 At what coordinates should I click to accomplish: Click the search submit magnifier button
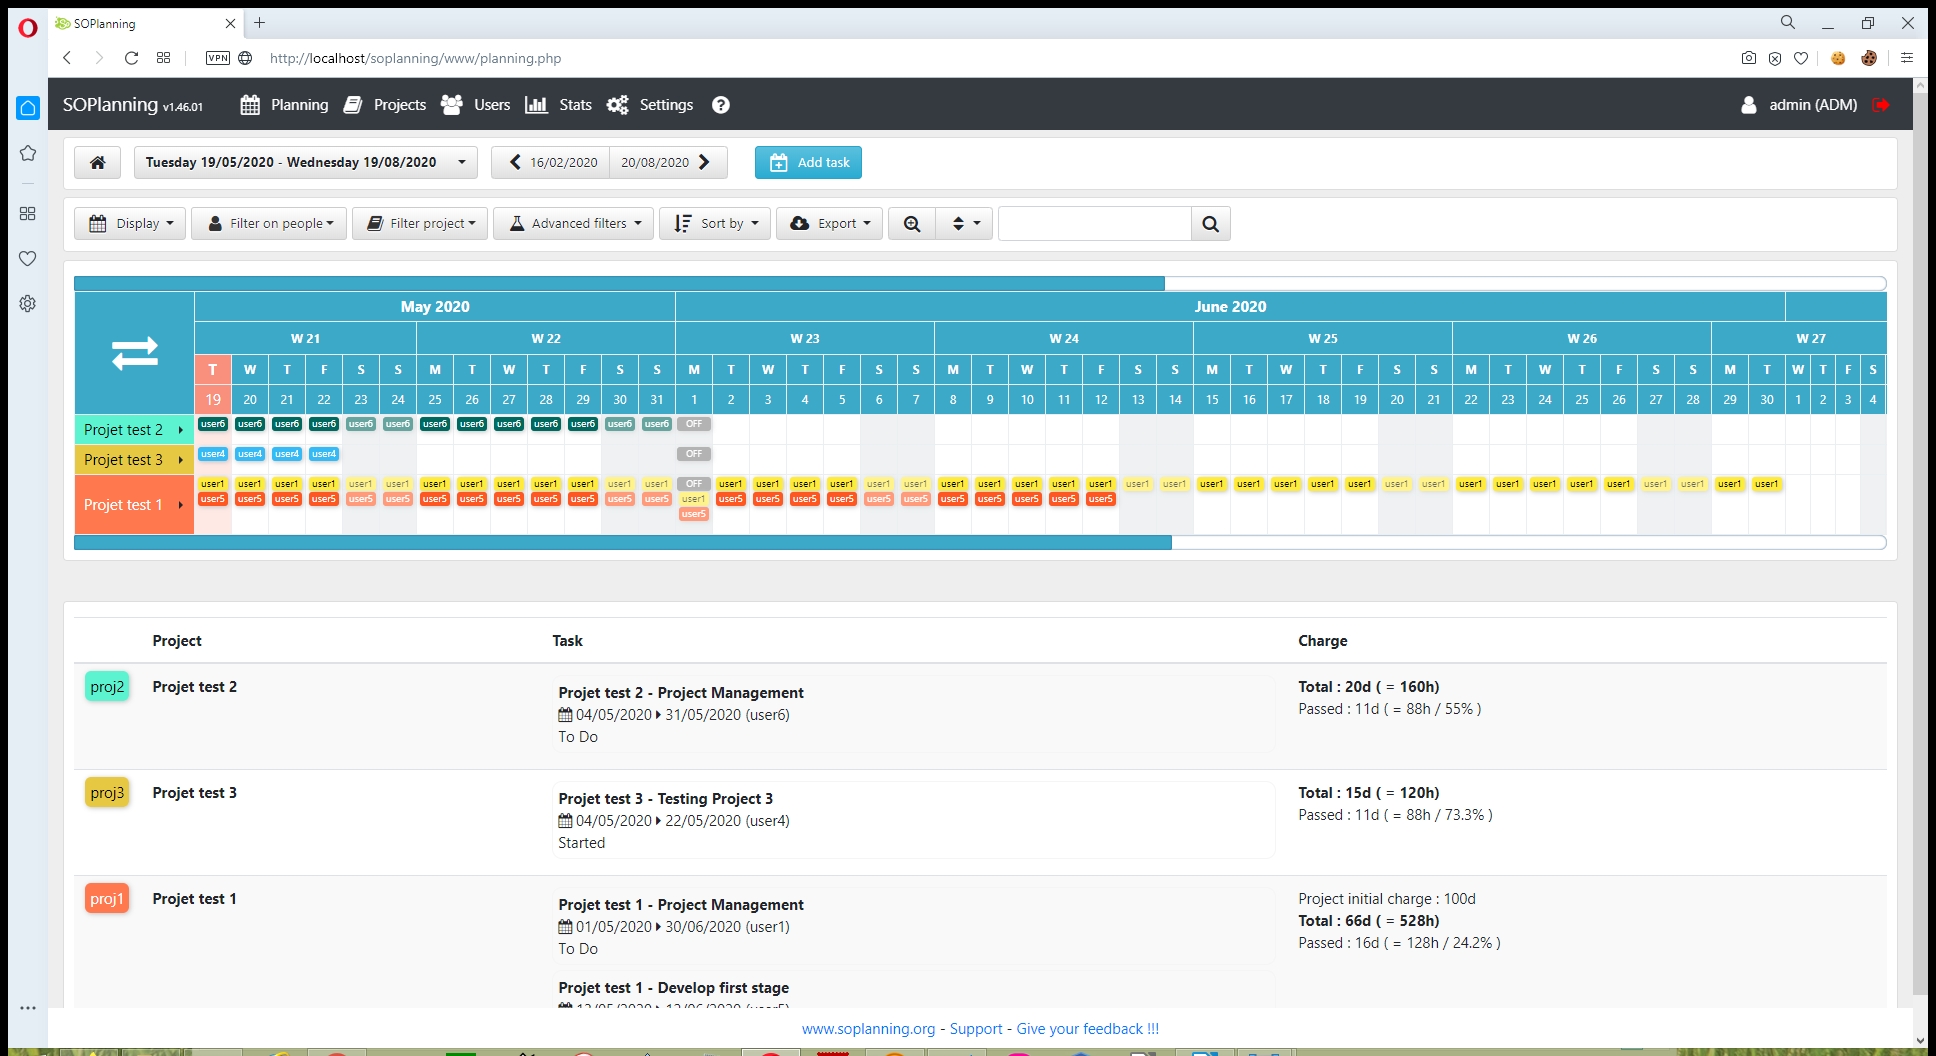coord(1210,224)
